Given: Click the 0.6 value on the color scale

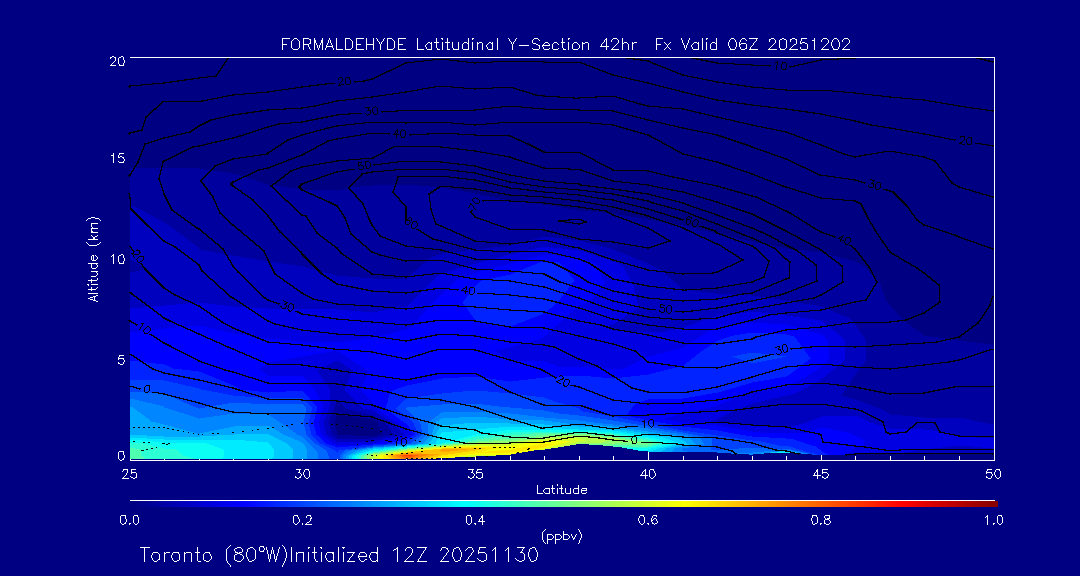Looking at the screenshot, I should point(648,520).
